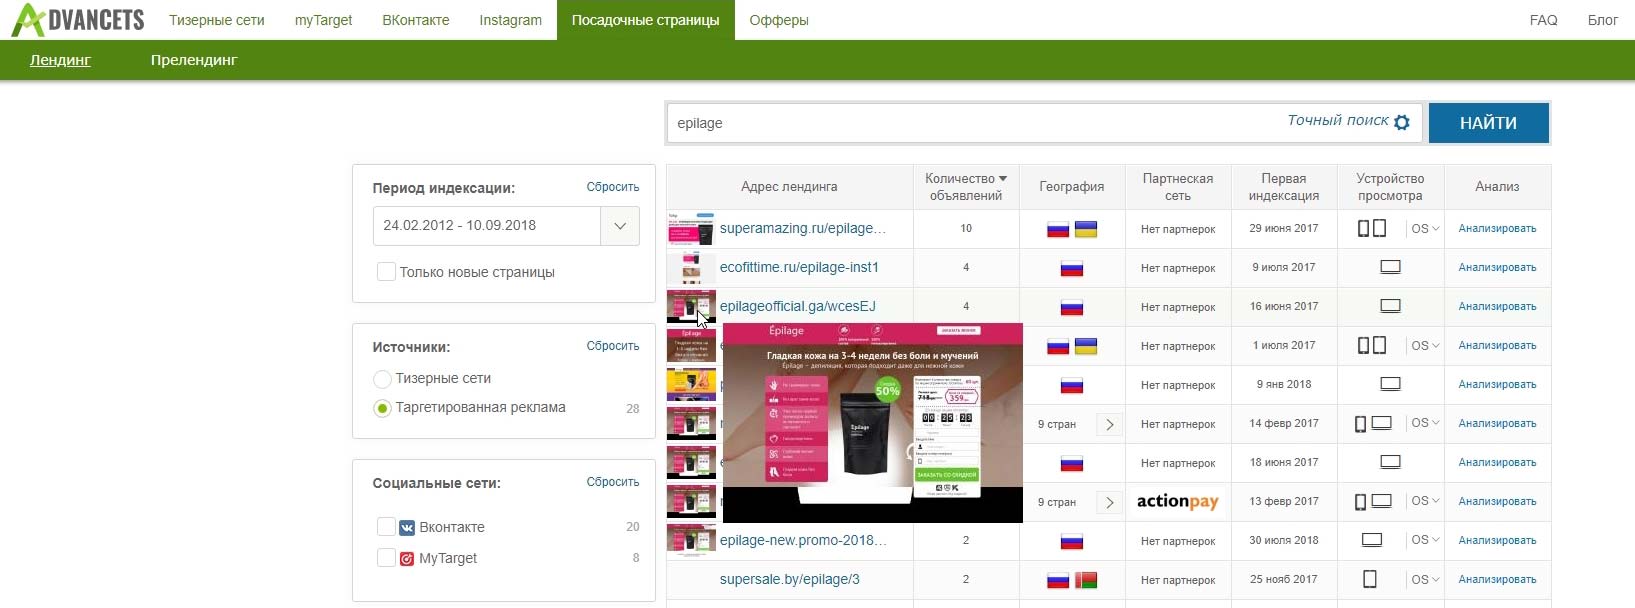Open OS dropdown in 14 февр 2017 row
The width and height of the screenshot is (1635, 608).
click(1425, 424)
